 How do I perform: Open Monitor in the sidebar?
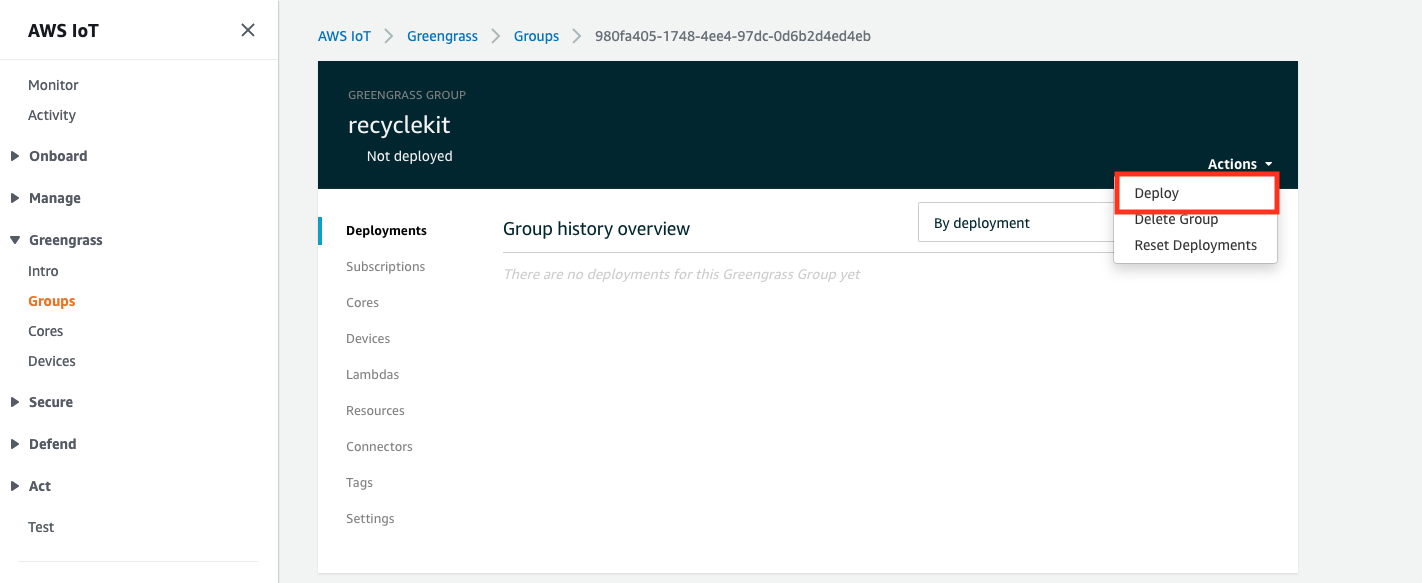(x=53, y=85)
